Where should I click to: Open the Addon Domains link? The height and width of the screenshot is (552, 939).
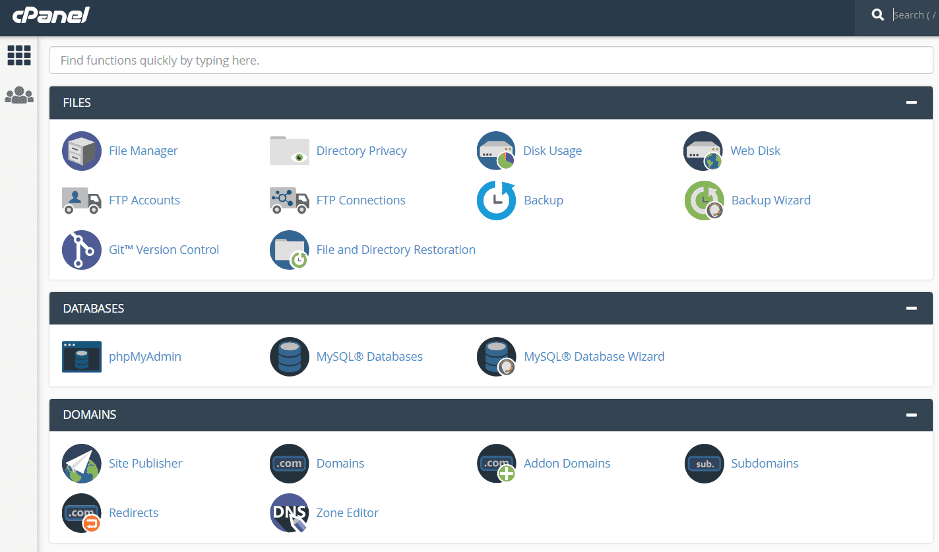coord(566,464)
